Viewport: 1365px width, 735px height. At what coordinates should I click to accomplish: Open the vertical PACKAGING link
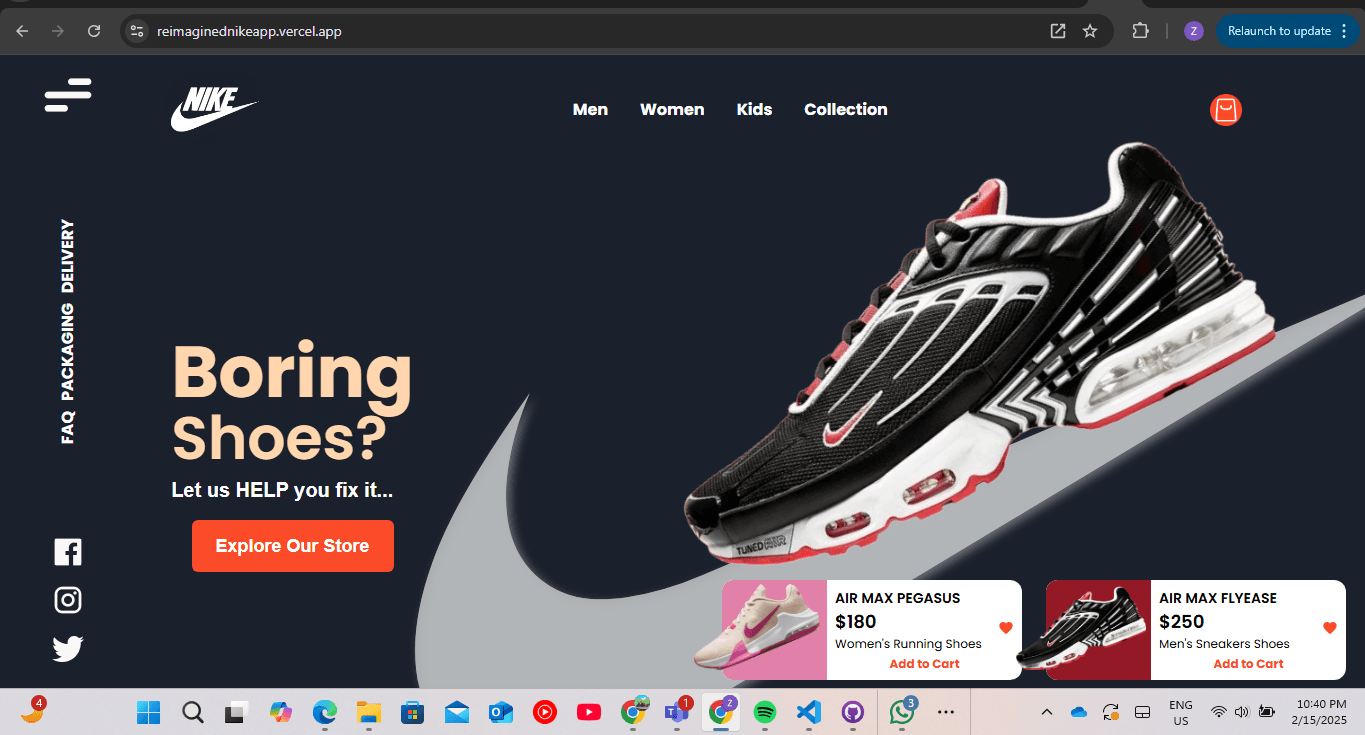(x=67, y=352)
